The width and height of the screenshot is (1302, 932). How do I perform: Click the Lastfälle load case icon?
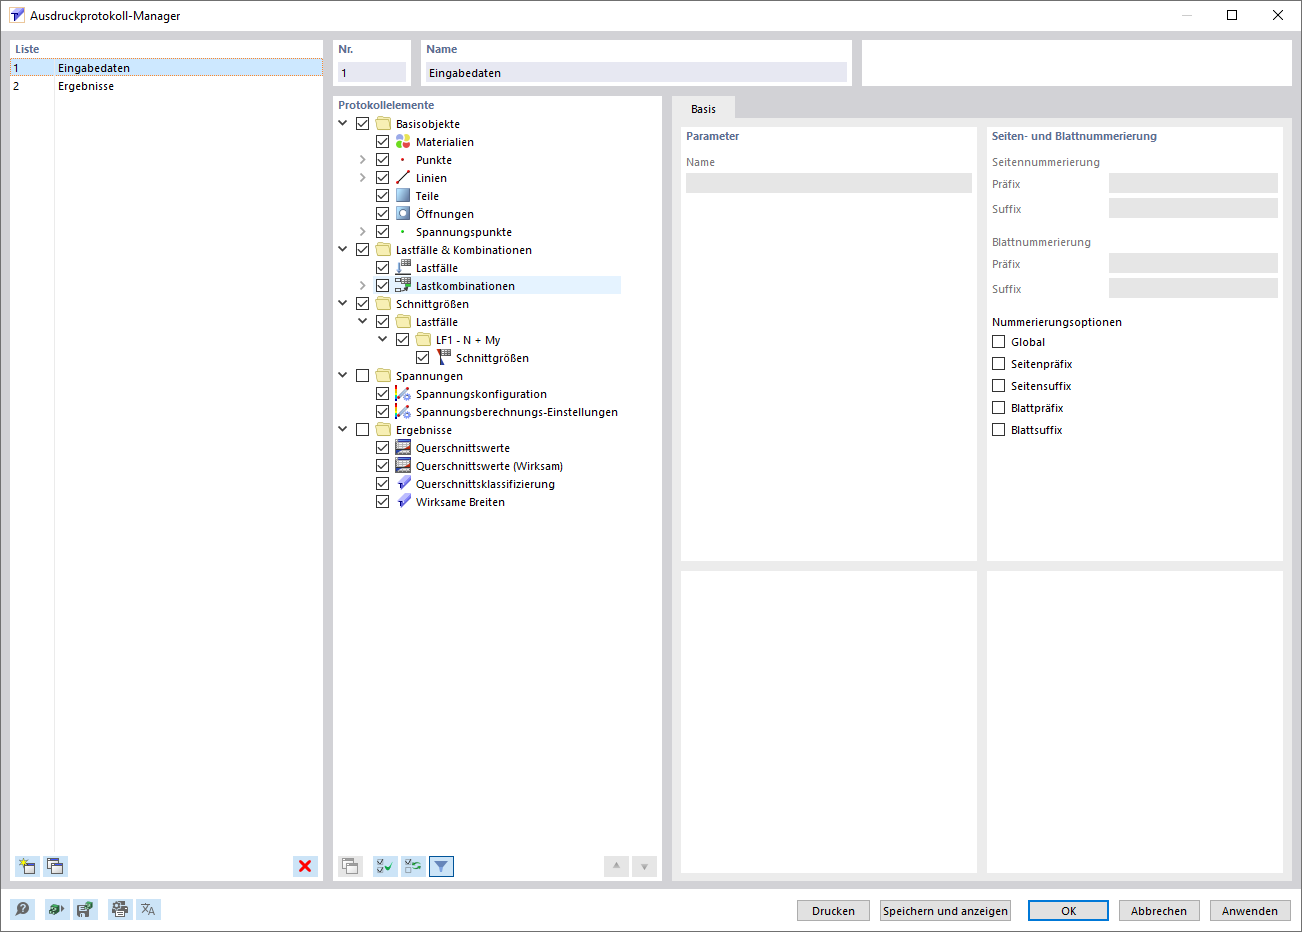point(403,268)
